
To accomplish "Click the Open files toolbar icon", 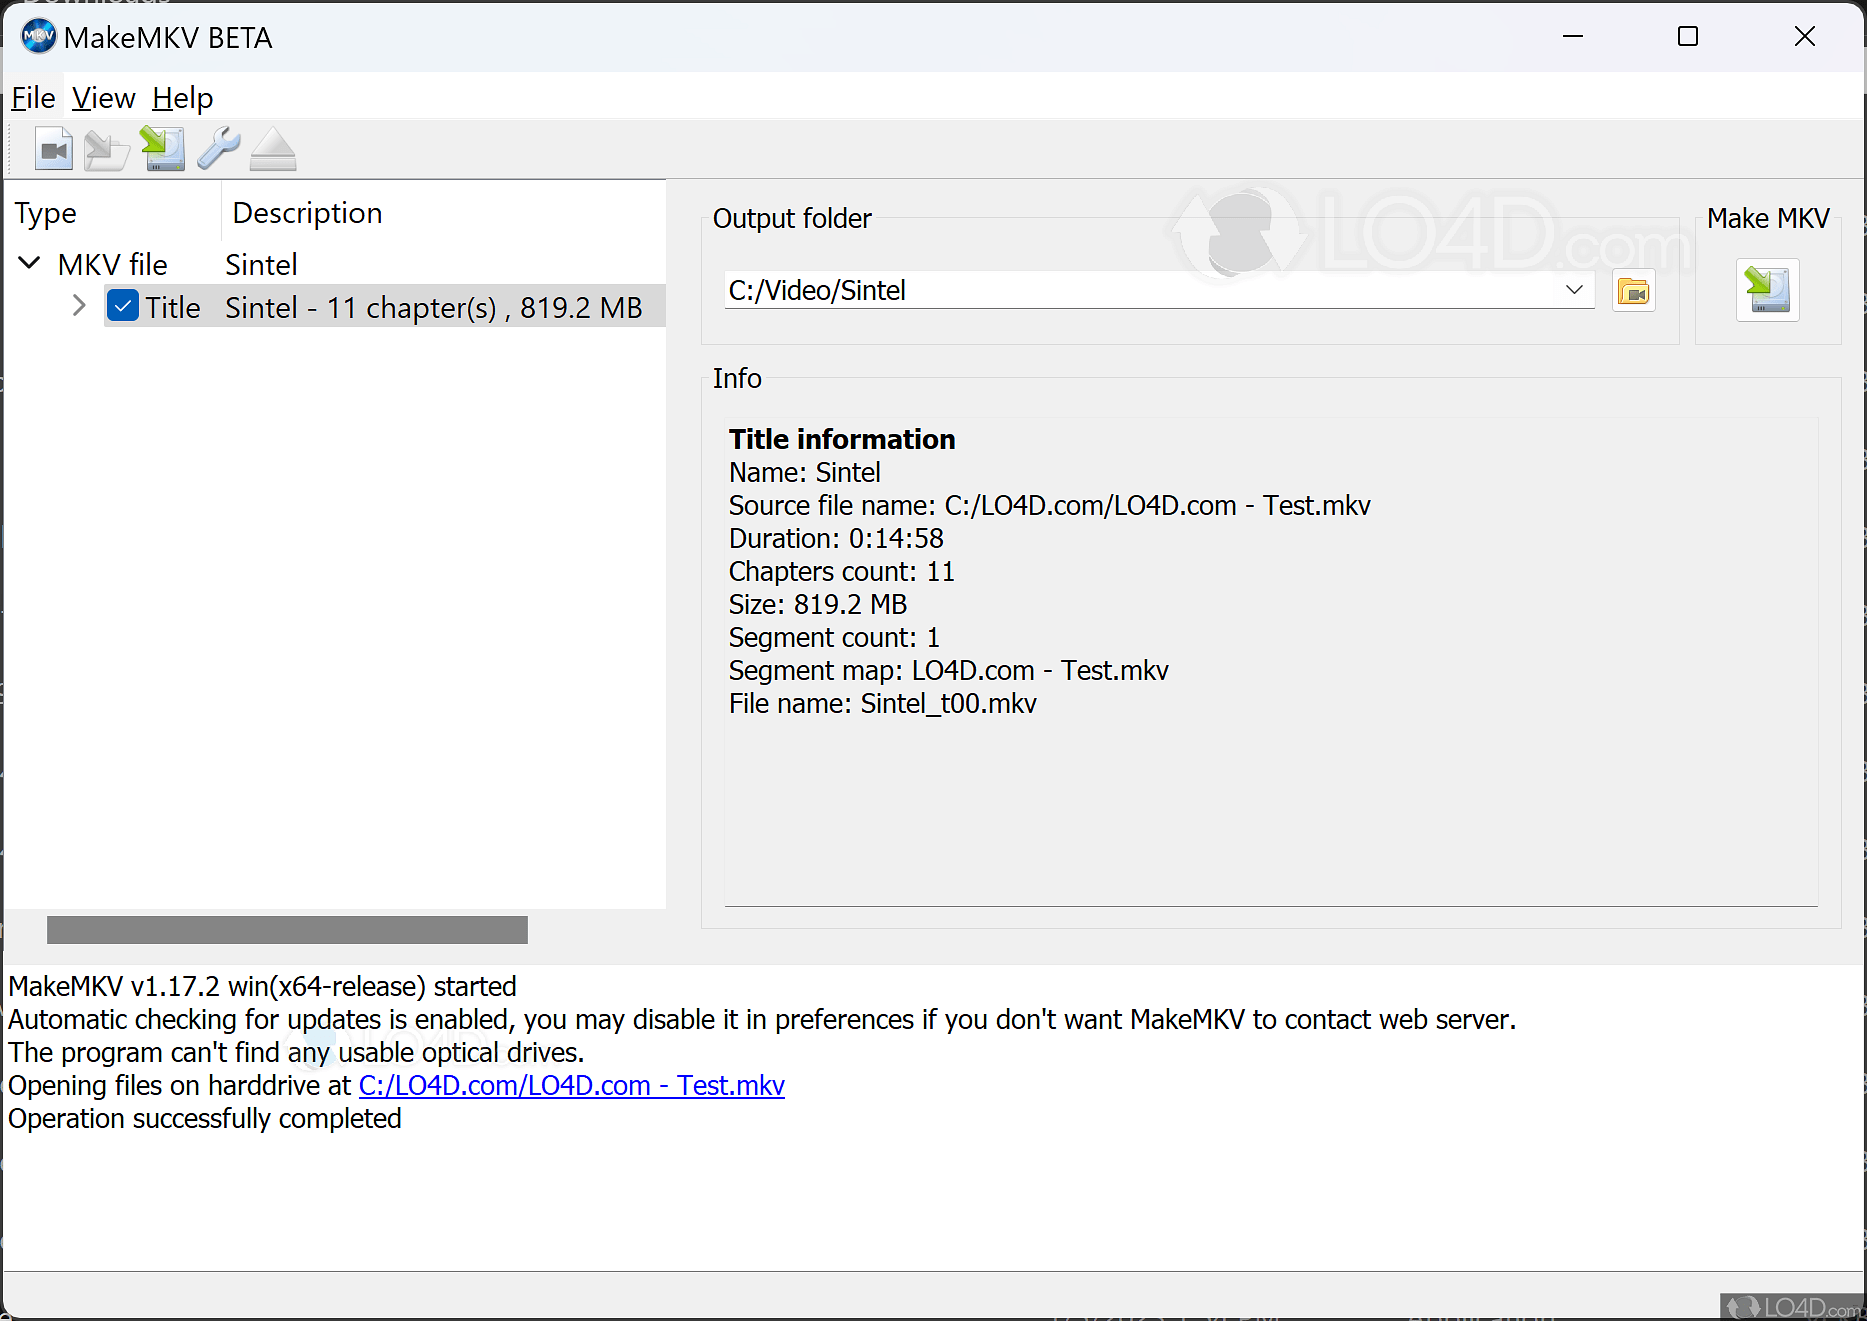I will click(x=54, y=150).
